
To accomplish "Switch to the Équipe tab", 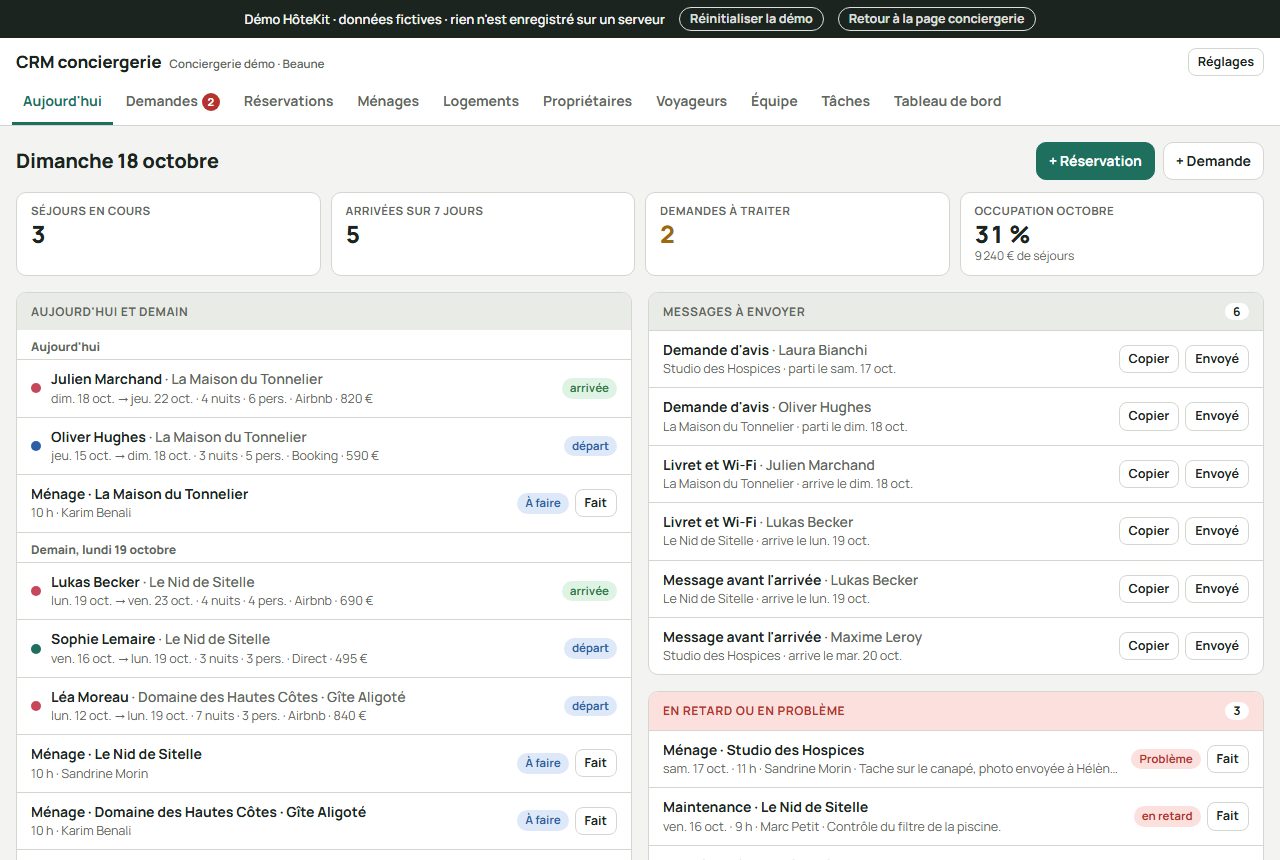I will click(x=774, y=101).
